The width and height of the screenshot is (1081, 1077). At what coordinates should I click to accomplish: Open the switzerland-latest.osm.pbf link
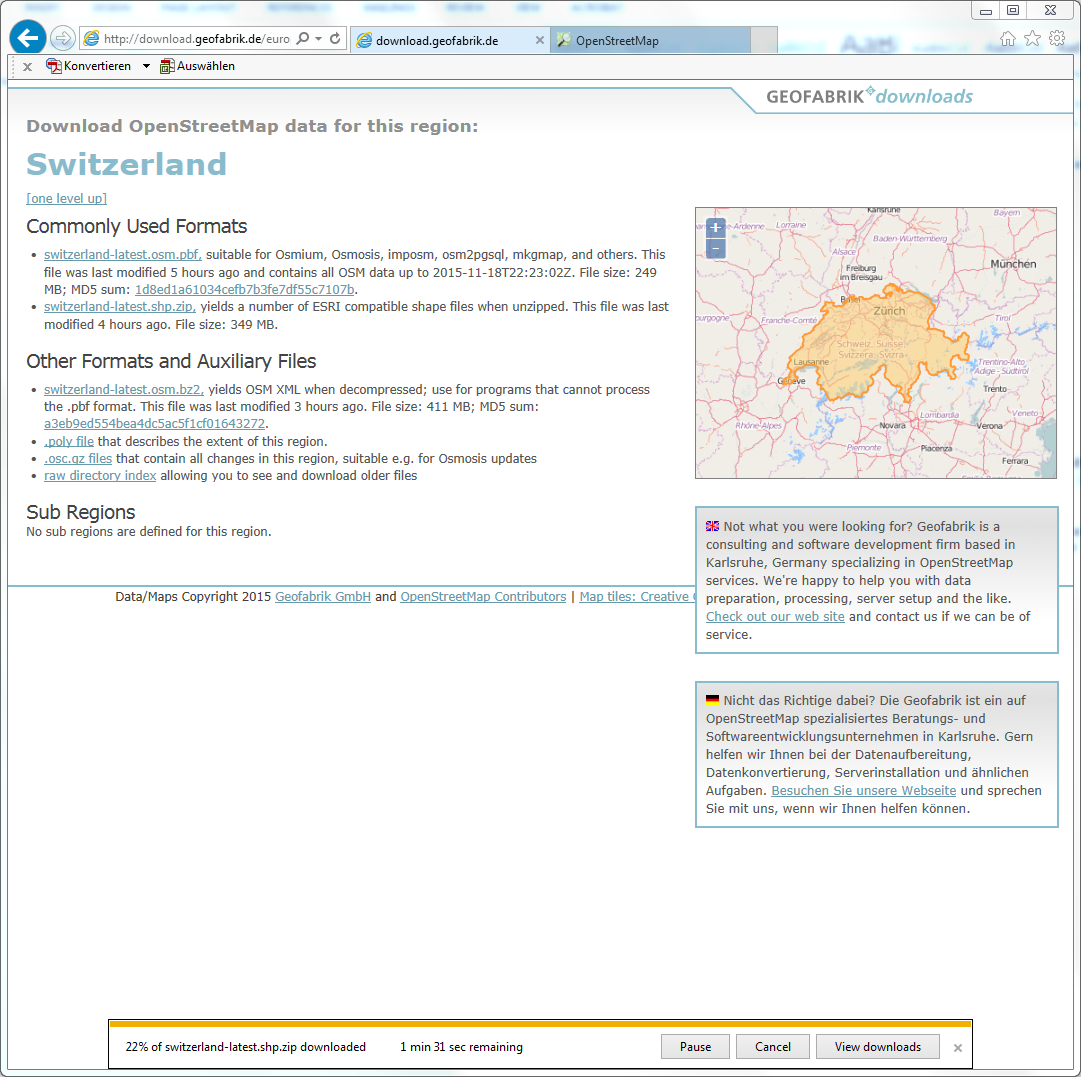click(122, 255)
